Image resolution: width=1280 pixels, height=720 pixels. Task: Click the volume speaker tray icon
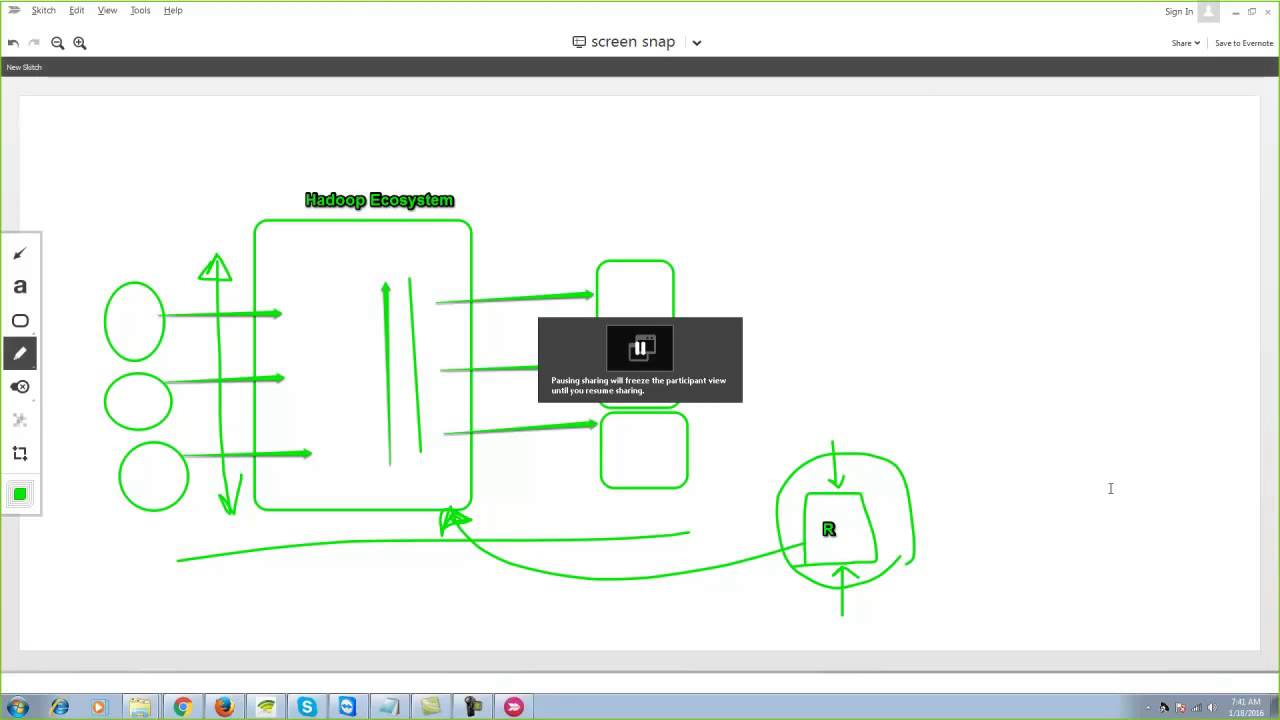coord(1212,708)
